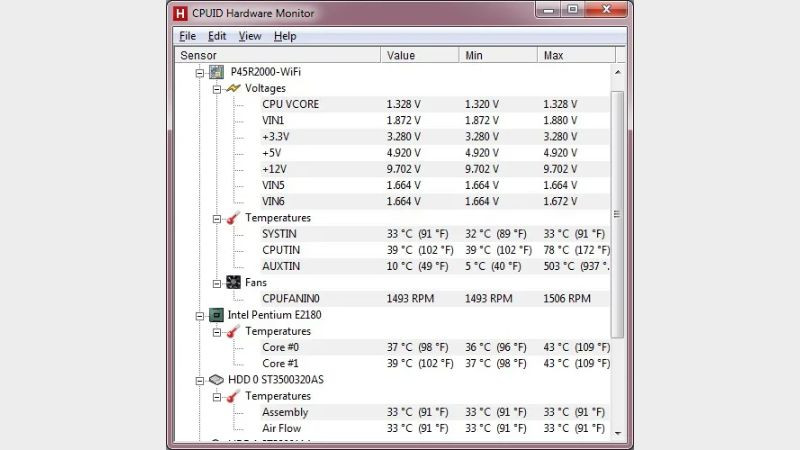The image size is (800, 450).
Task: Click the Intel Pentium E2180 chip icon
Action: coord(216,315)
